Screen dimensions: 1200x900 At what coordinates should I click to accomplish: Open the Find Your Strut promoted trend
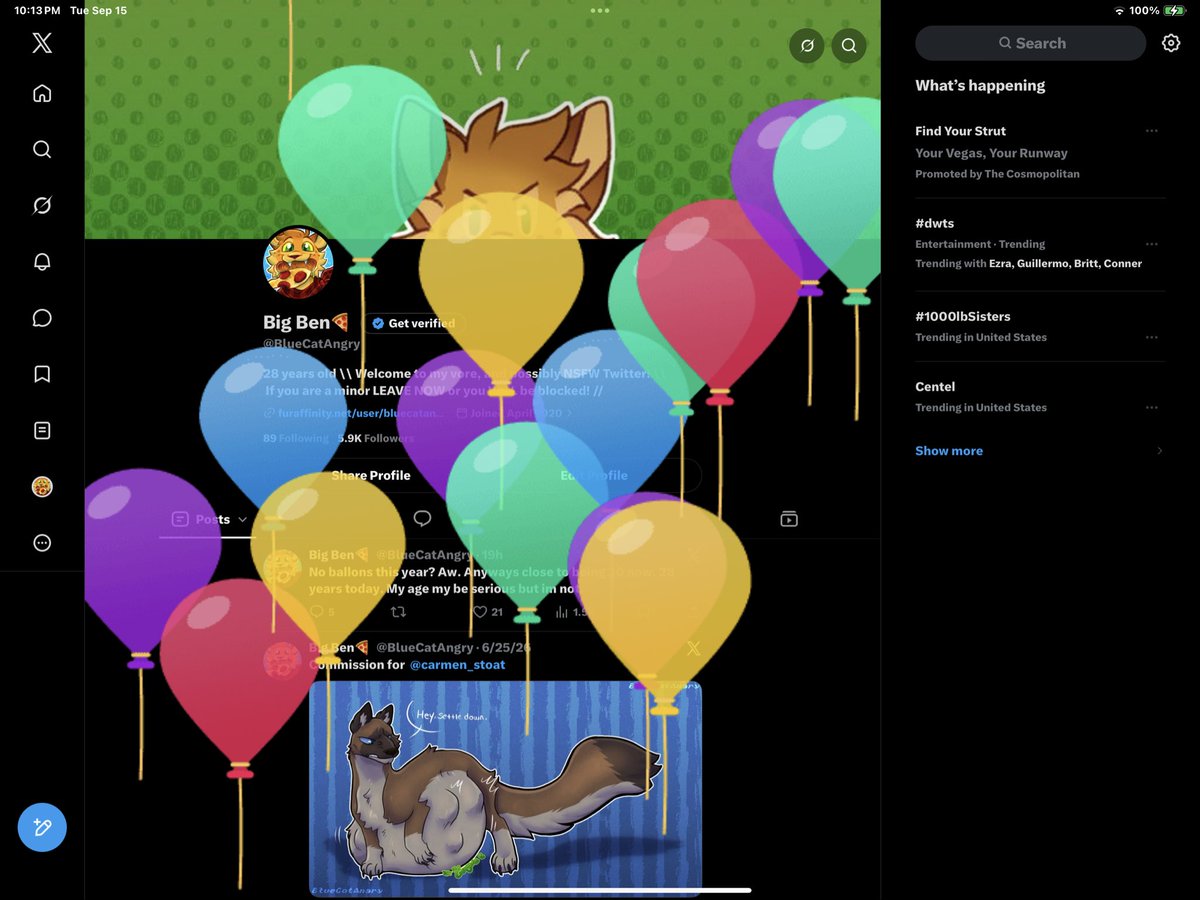[x=1040, y=152]
